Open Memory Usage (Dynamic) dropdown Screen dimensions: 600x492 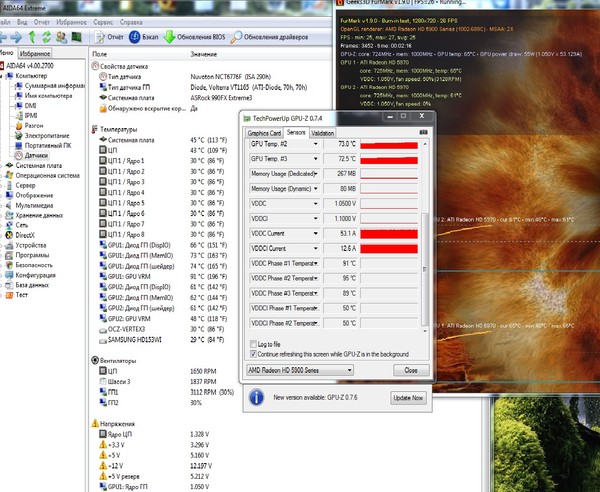point(316,189)
